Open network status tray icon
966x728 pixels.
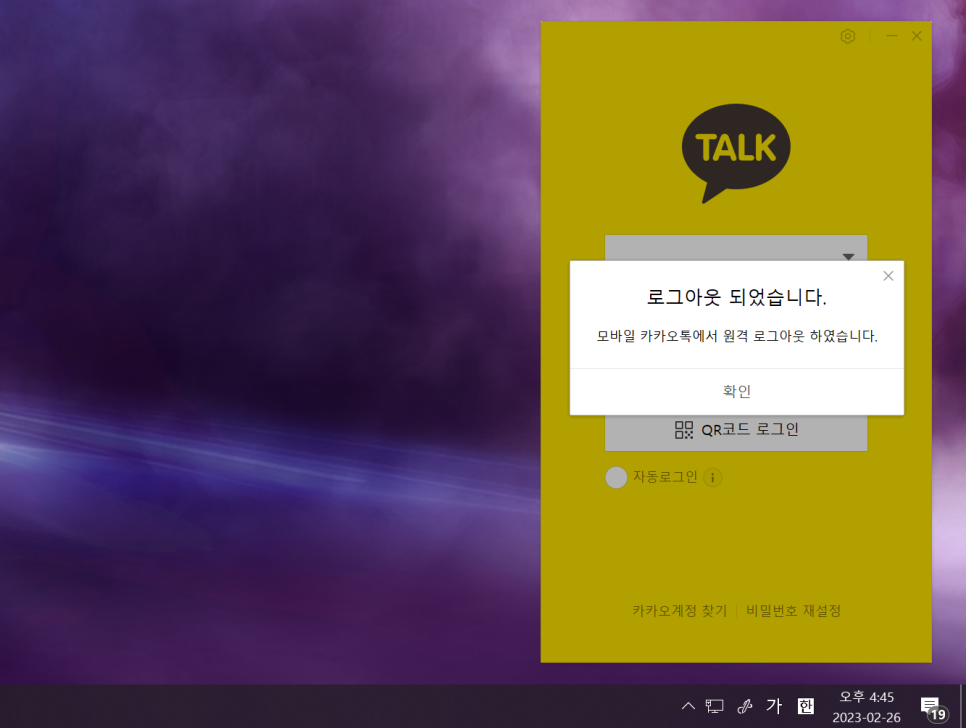[x=715, y=706]
